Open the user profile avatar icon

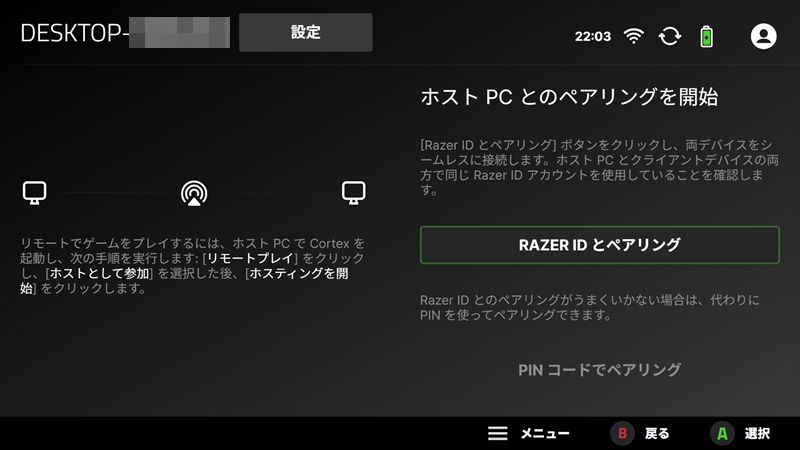(x=763, y=36)
